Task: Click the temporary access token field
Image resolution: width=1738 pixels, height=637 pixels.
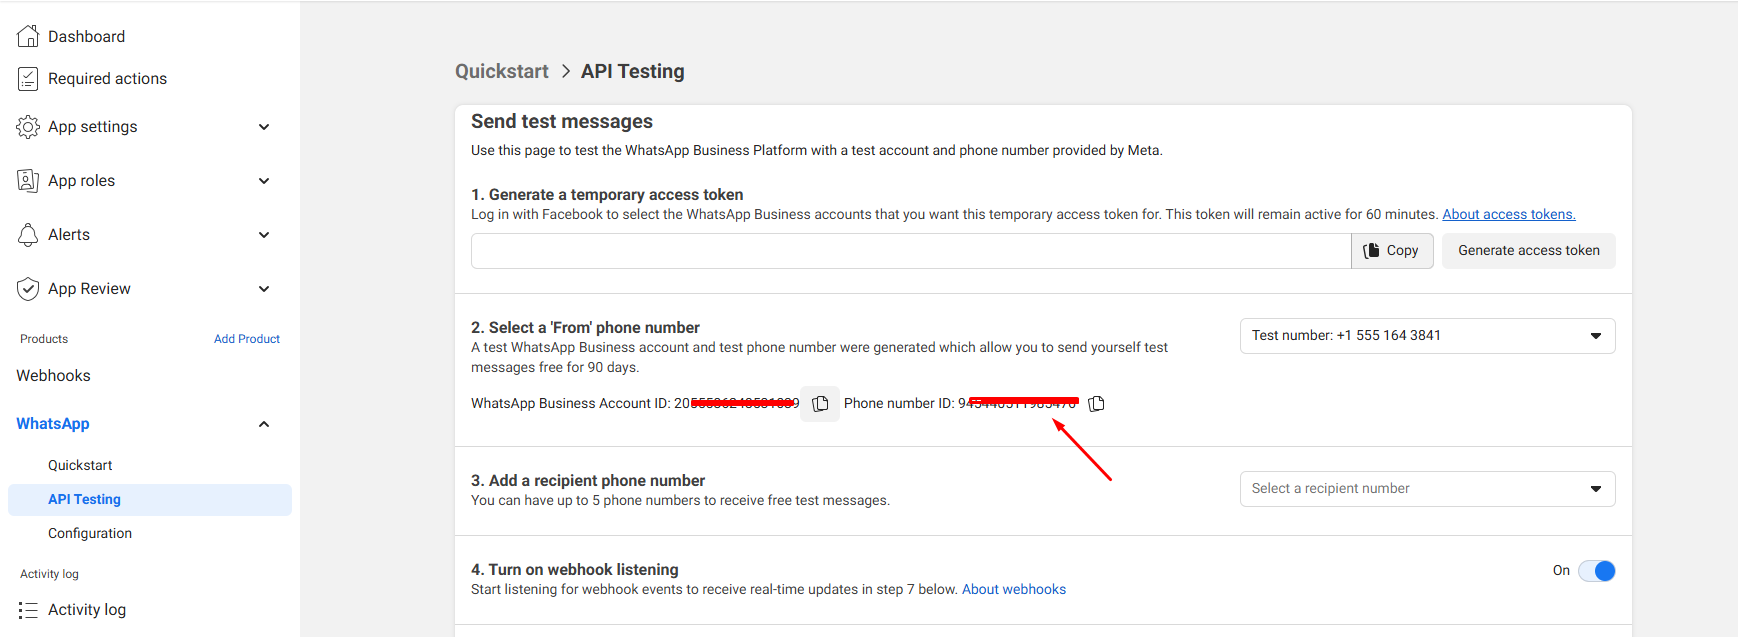Action: [x=910, y=251]
